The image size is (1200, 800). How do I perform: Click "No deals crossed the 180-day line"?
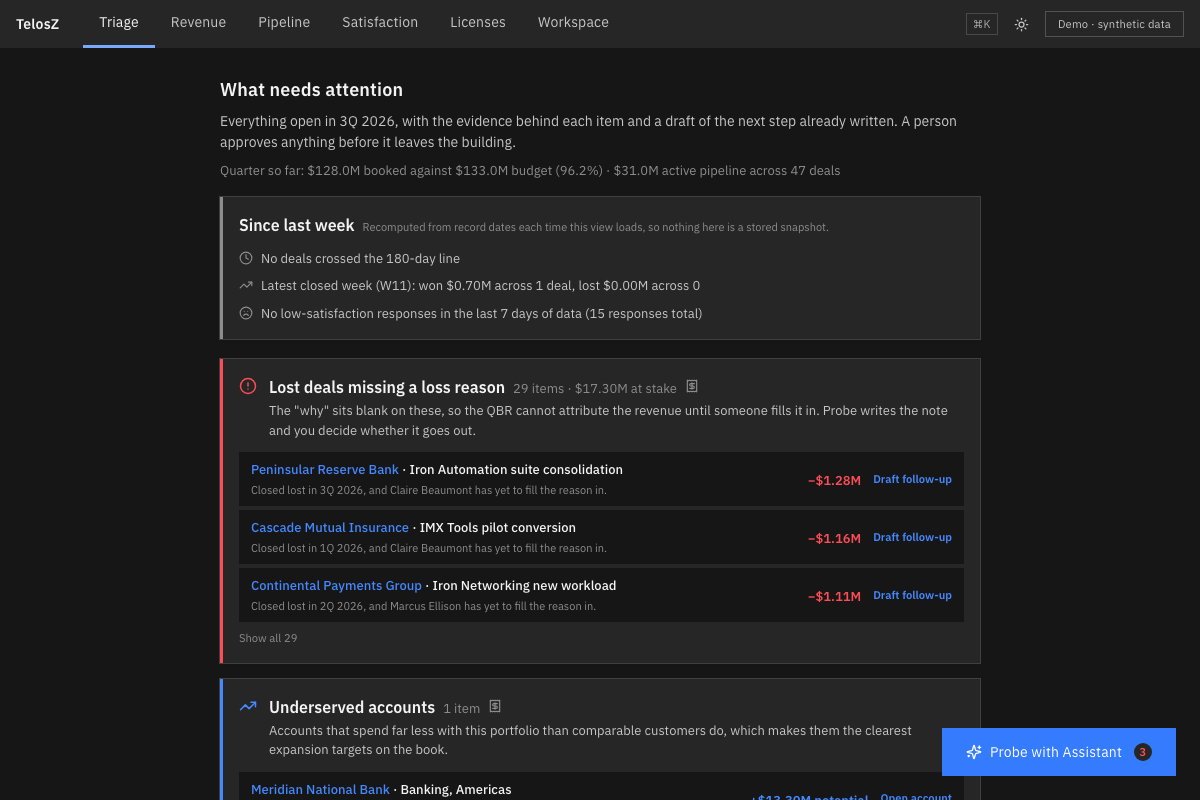pos(361,258)
